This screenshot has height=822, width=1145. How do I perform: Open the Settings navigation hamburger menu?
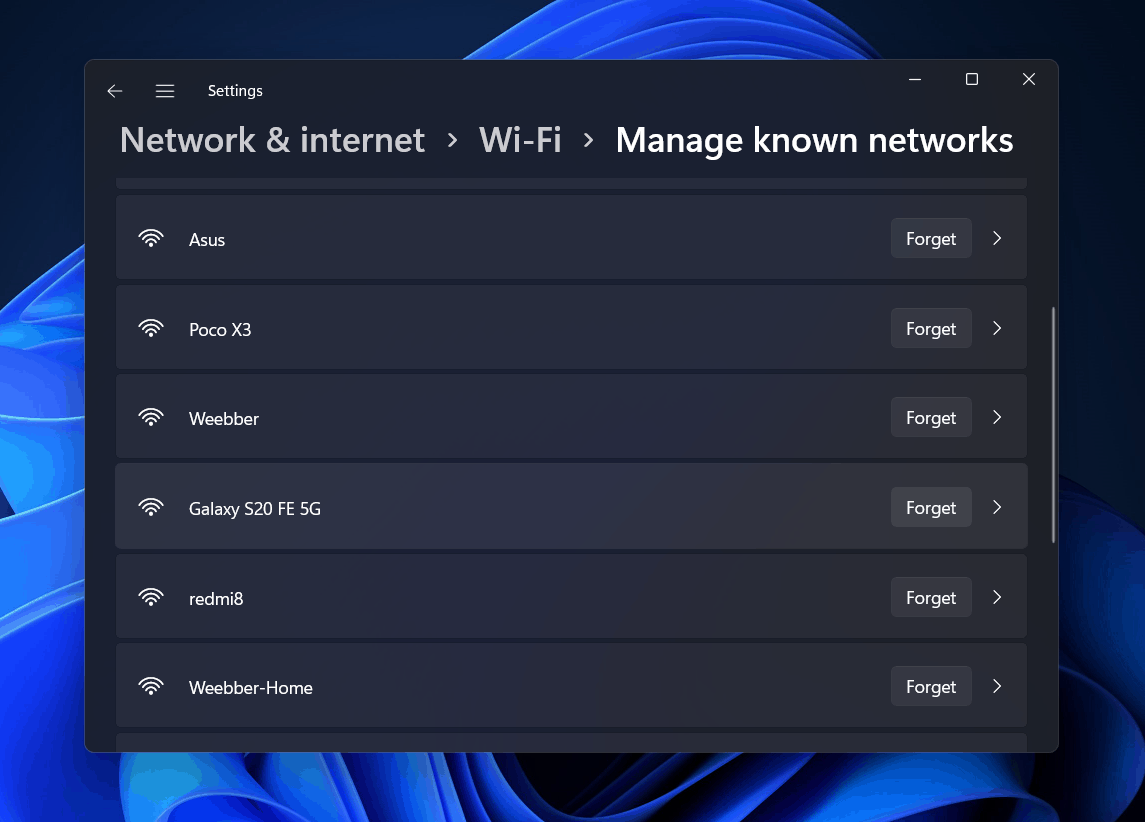tap(165, 90)
